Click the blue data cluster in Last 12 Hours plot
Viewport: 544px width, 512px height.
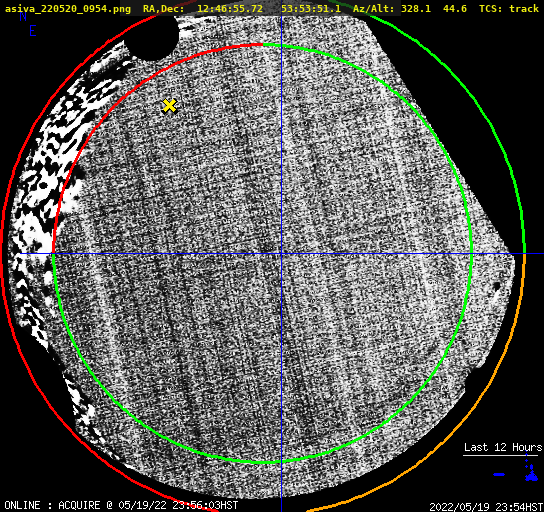click(x=531, y=474)
